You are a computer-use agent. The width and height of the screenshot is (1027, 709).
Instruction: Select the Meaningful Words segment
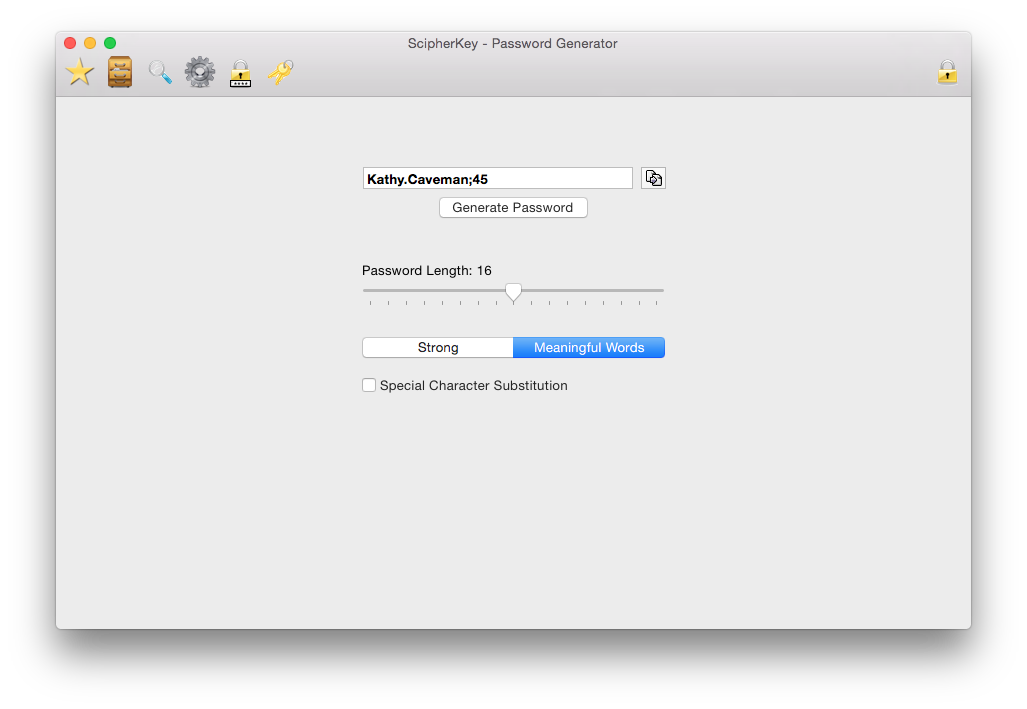pos(589,348)
